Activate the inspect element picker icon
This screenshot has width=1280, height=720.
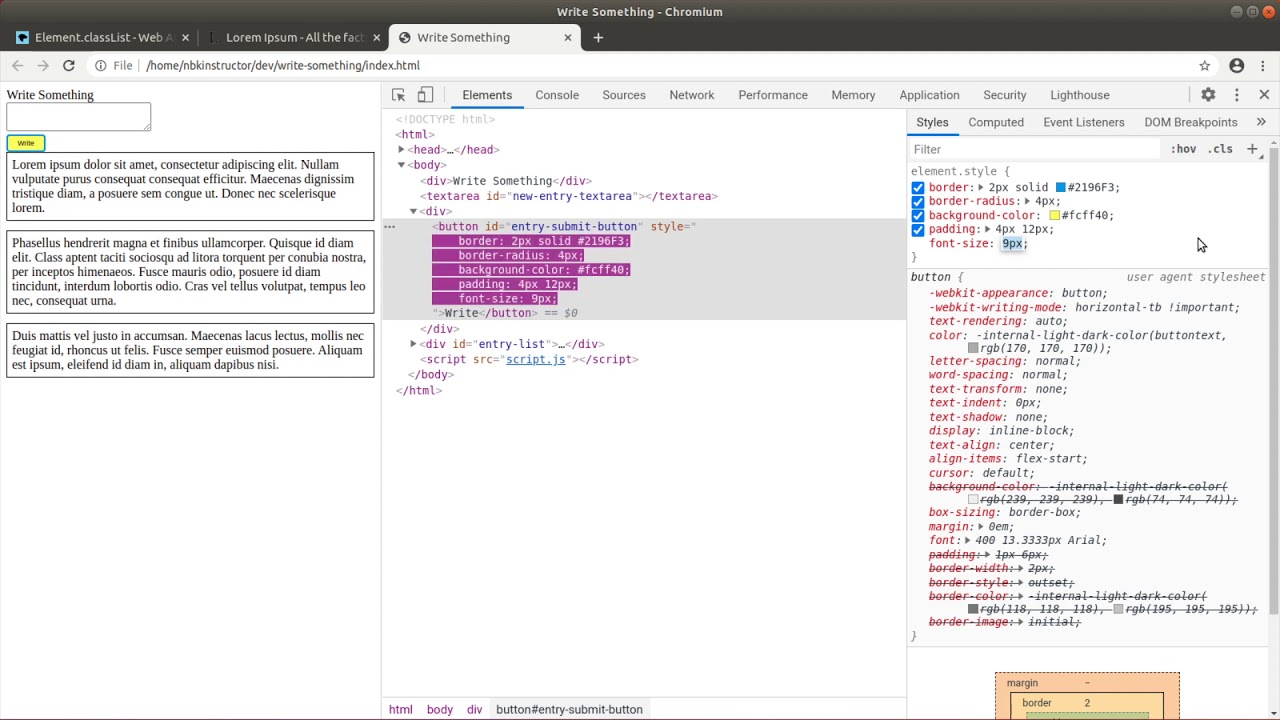pyautogui.click(x=398, y=95)
